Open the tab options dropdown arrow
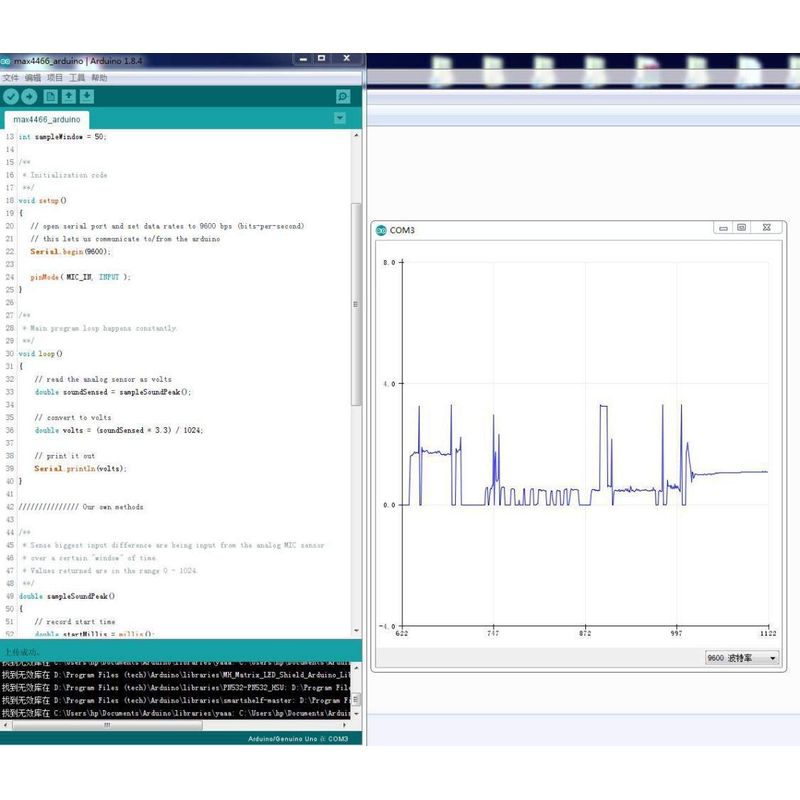800x800 pixels. [x=339, y=118]
